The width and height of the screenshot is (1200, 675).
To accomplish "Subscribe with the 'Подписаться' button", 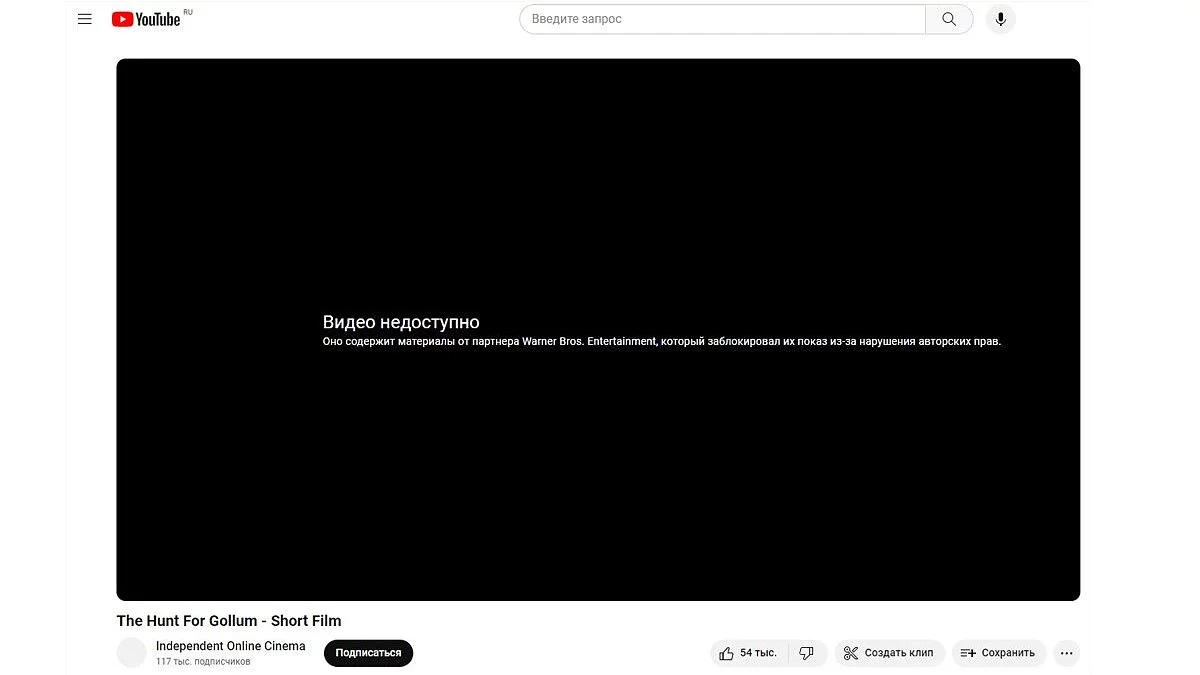I will 368,653.
